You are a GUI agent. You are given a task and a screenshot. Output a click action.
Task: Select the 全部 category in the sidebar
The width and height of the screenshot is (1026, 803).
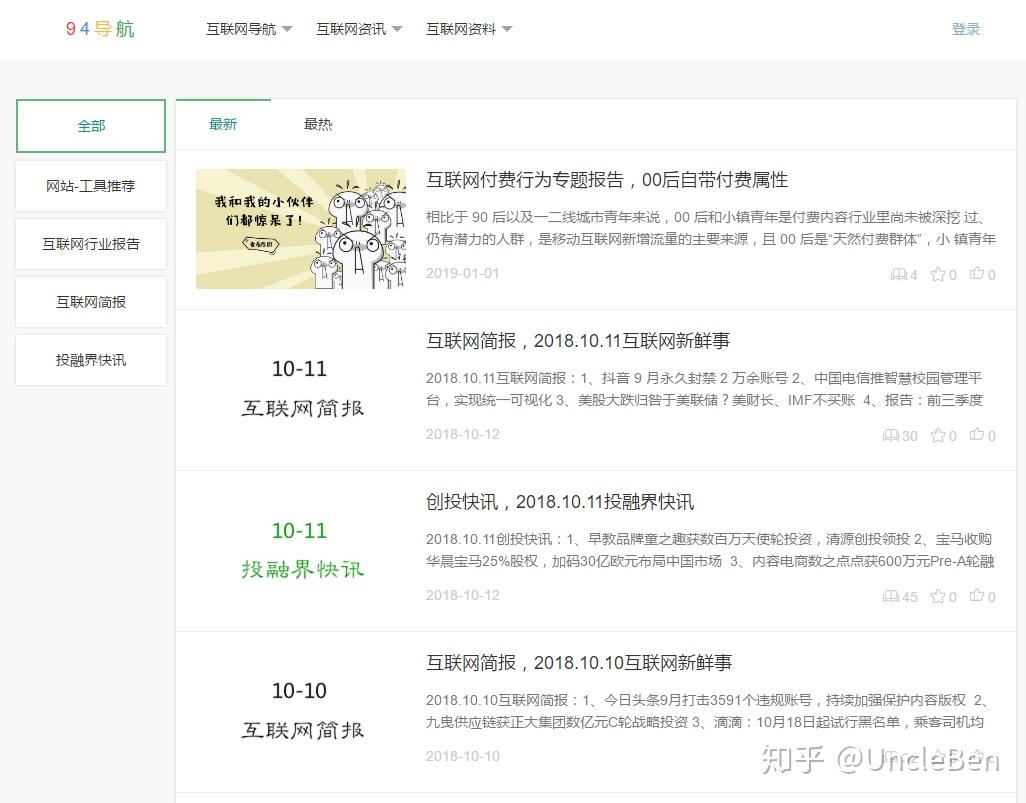tap(91, 126)
